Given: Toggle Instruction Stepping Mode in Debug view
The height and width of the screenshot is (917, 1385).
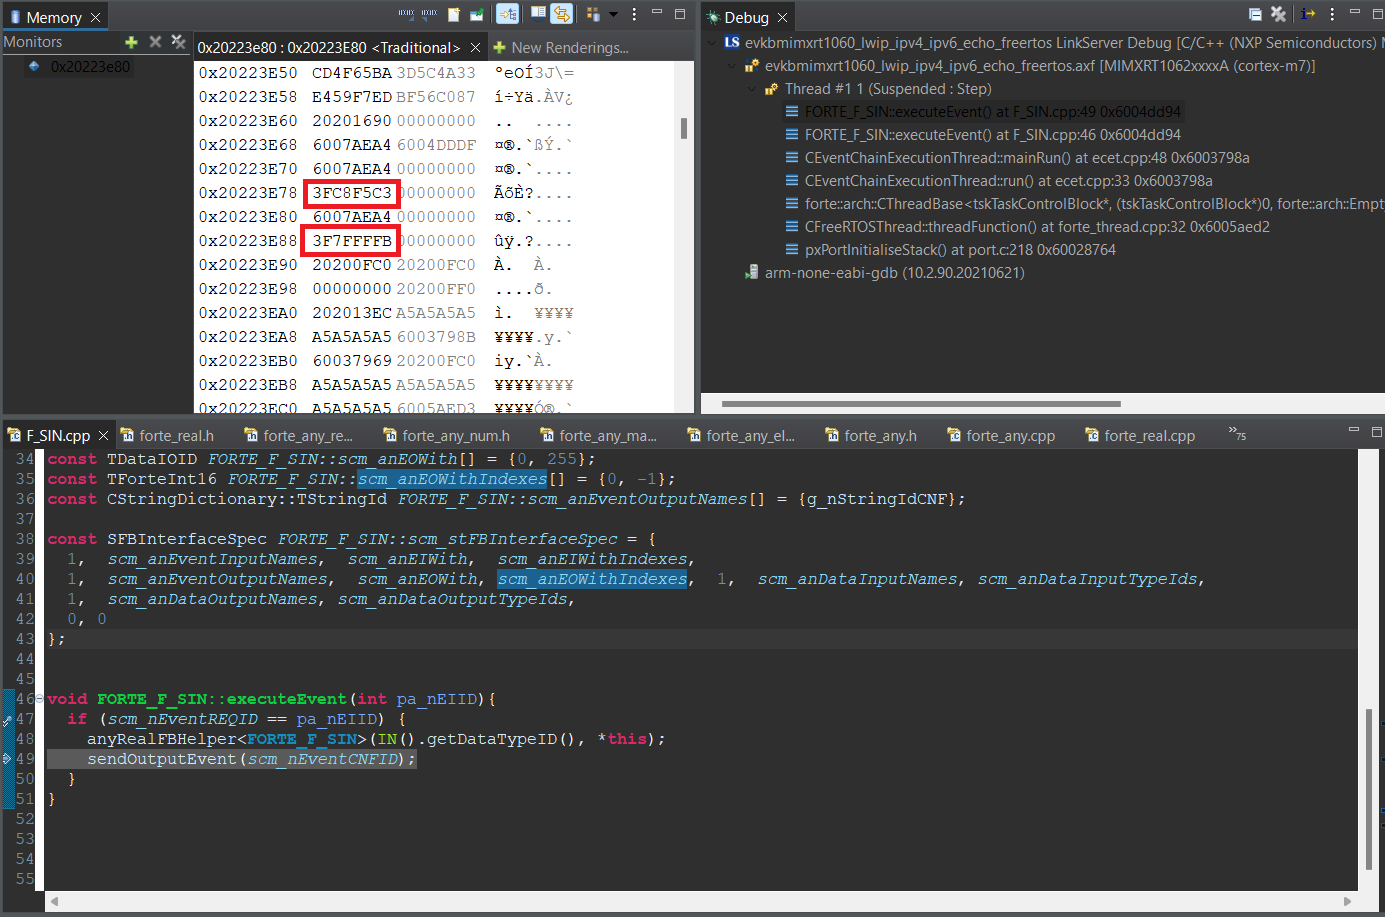Looking at the screenshot, I should click(x=1308, y=14).
